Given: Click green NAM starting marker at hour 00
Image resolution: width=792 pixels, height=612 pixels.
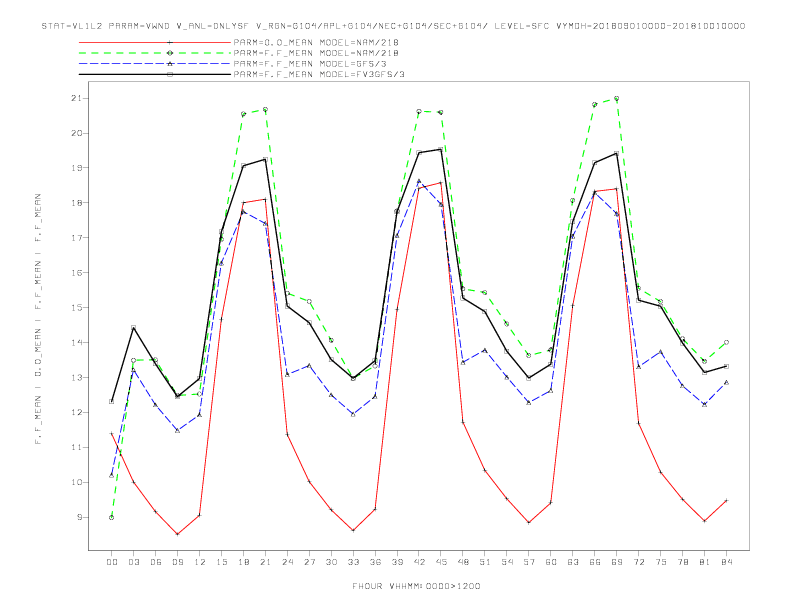Looking at the screenshot, I should tap(112, 518).
